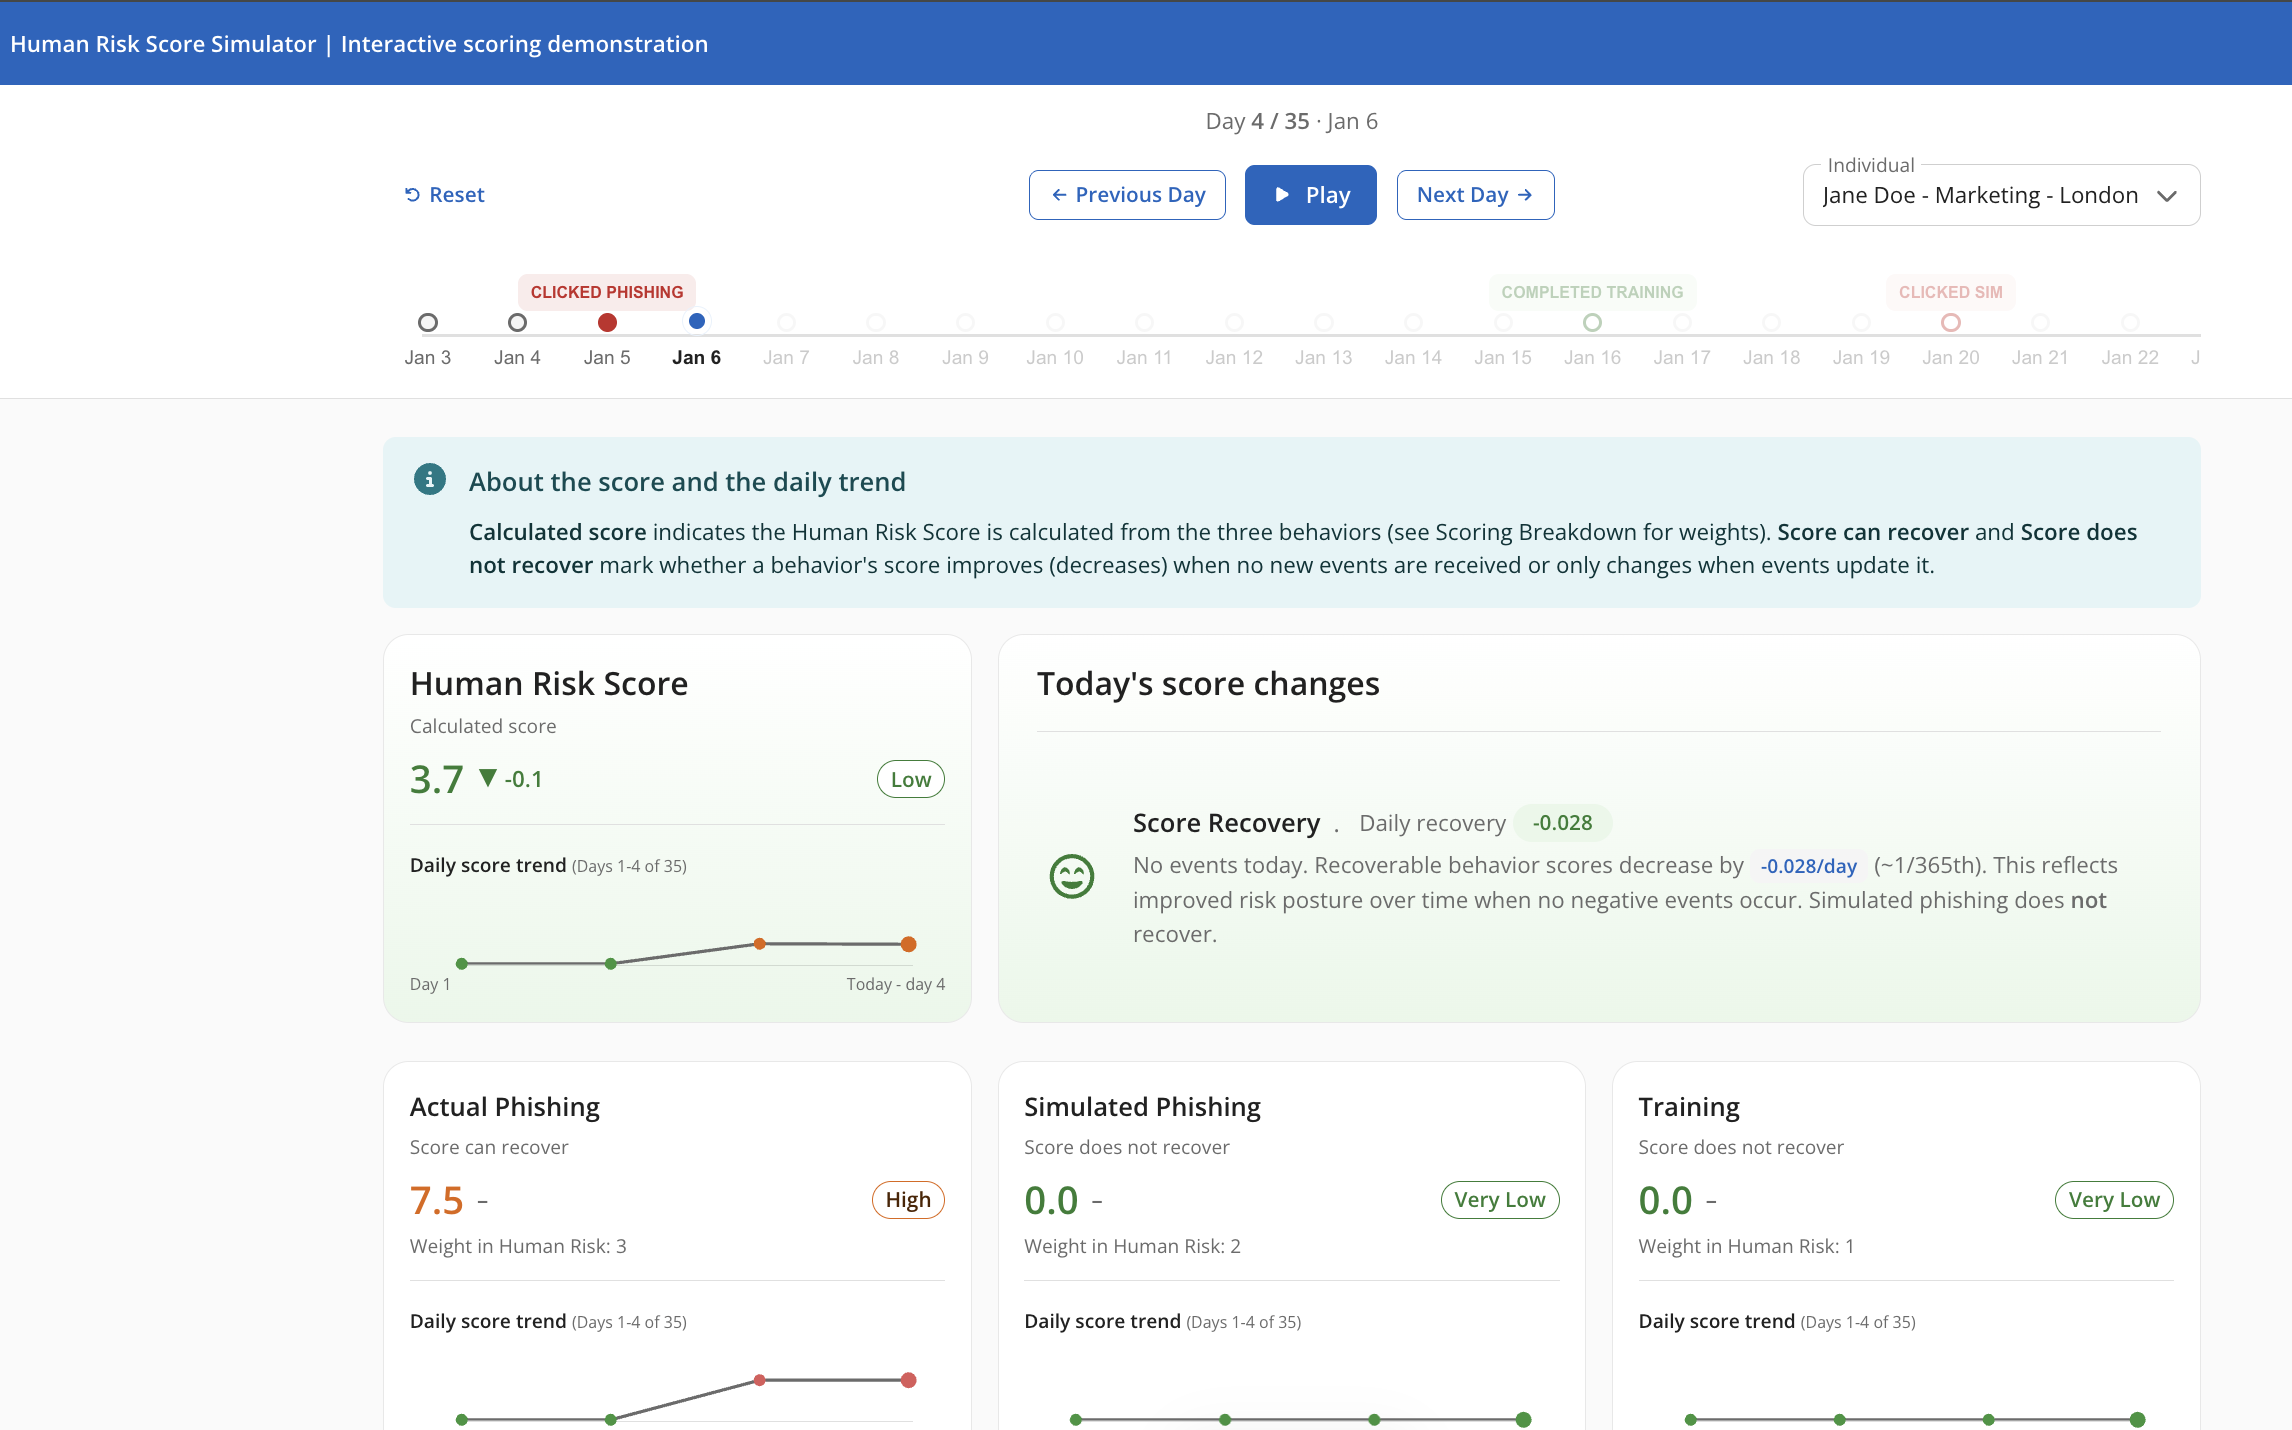Click the 3.7 Human Risk Score value
The image size is (2292, 1430).
coord(437,779)
